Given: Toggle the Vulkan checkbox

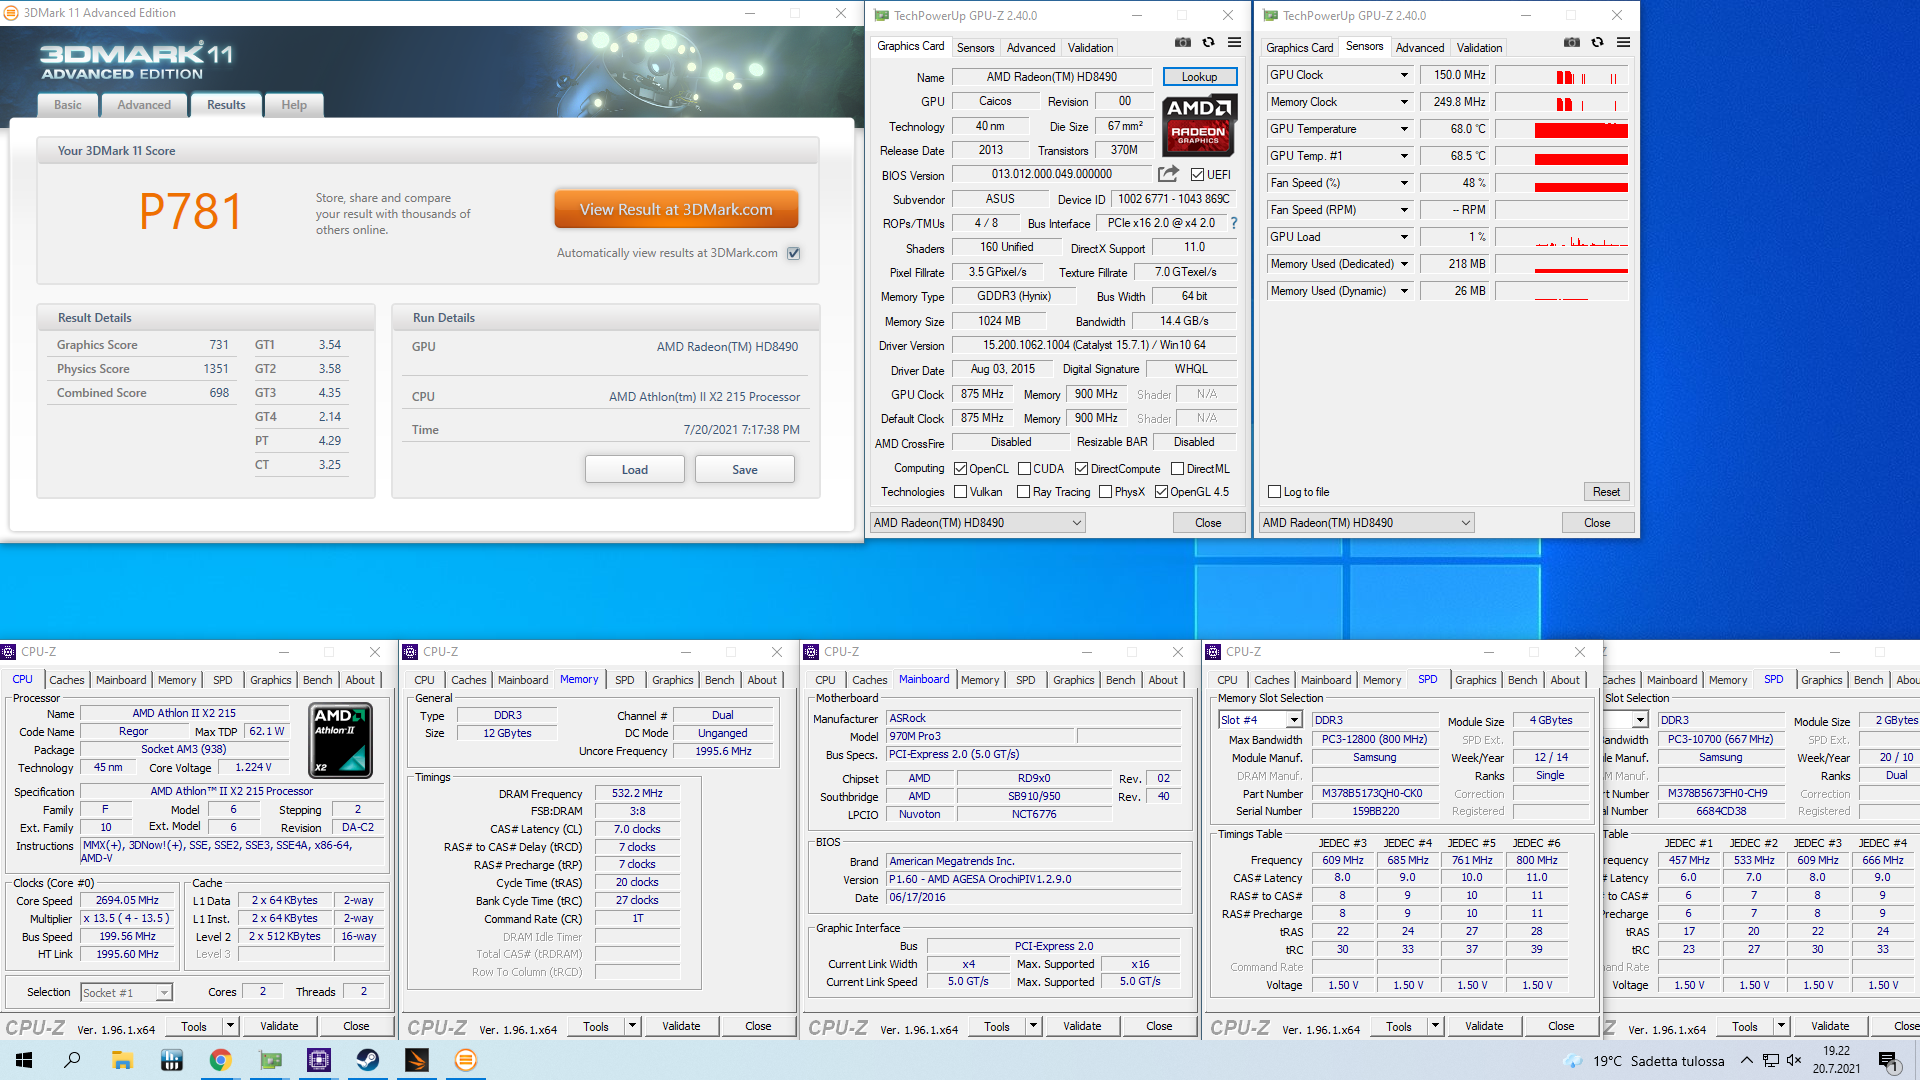Looking at the screenshot, I should coord(960,492).
